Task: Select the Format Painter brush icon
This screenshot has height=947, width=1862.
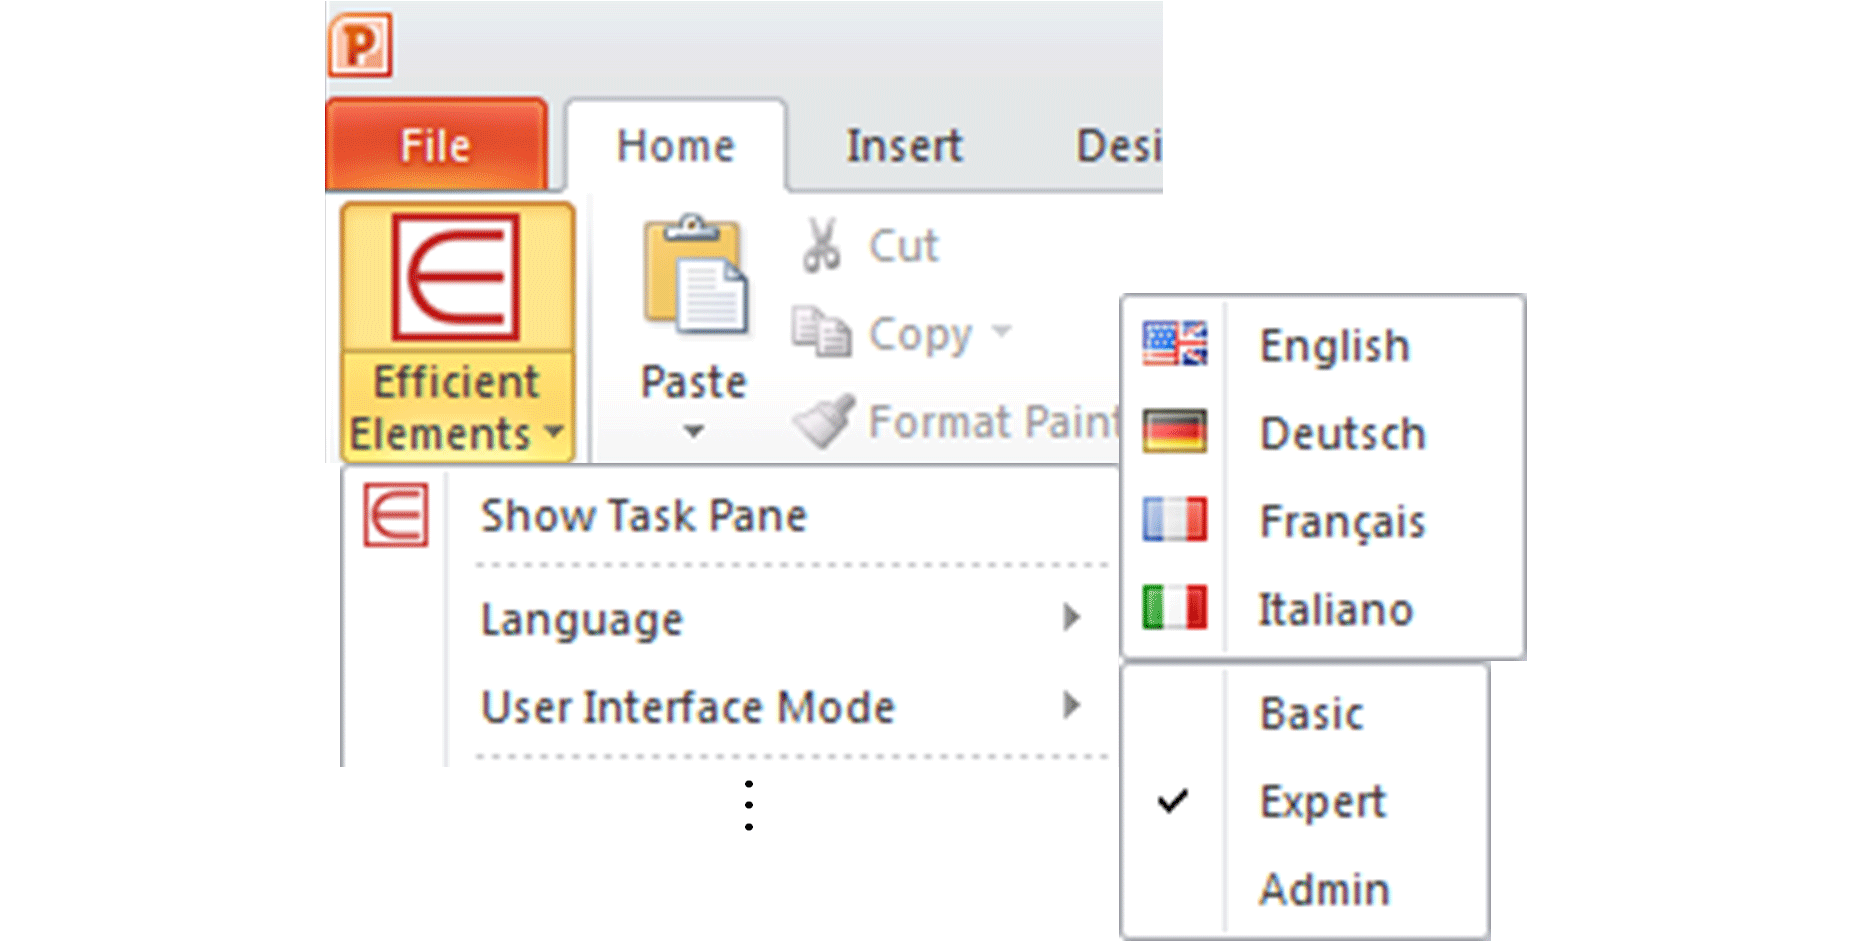Action: 824,421
